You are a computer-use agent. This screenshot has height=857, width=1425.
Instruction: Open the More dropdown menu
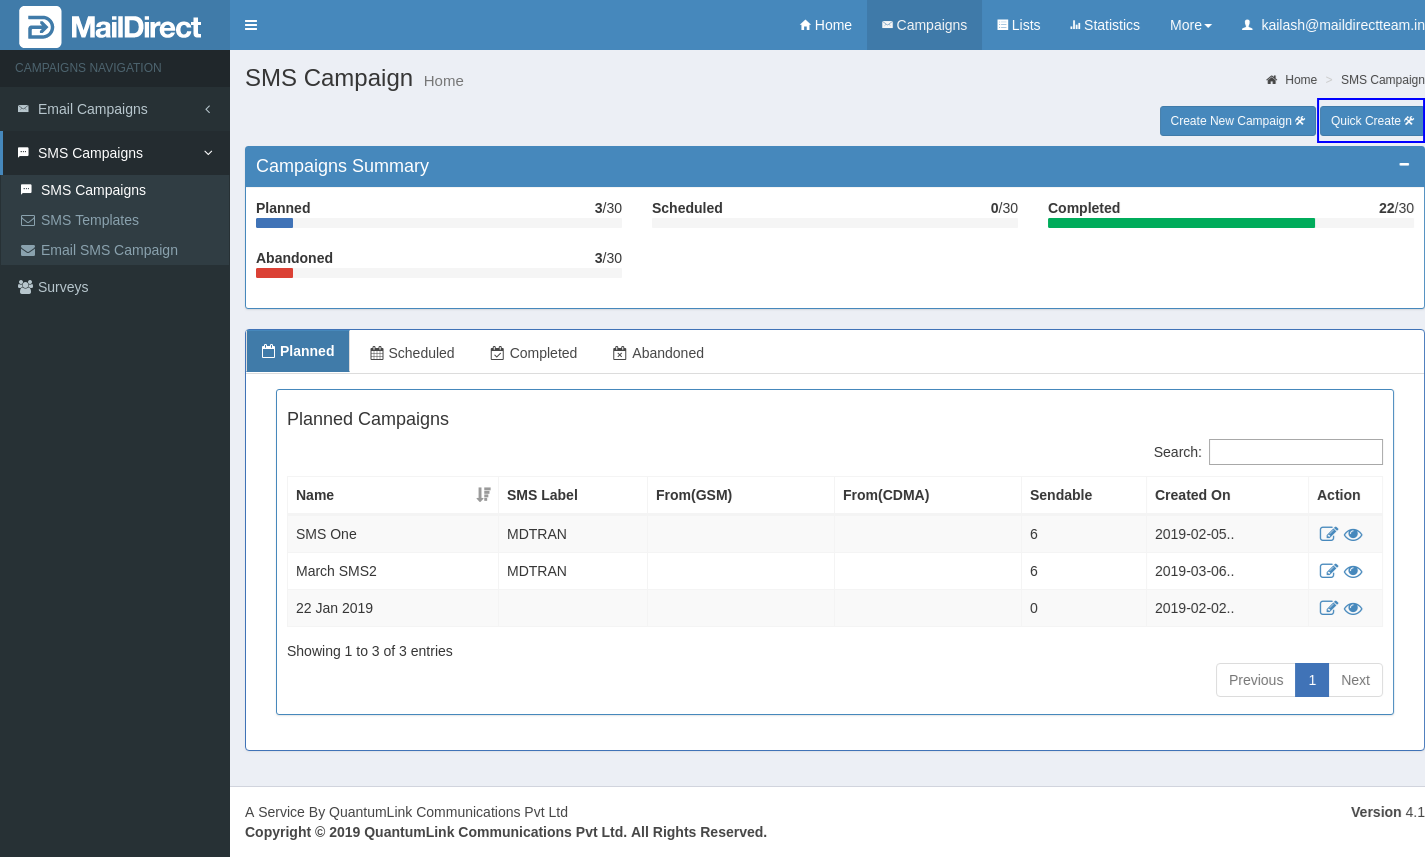click(1190, 25)
